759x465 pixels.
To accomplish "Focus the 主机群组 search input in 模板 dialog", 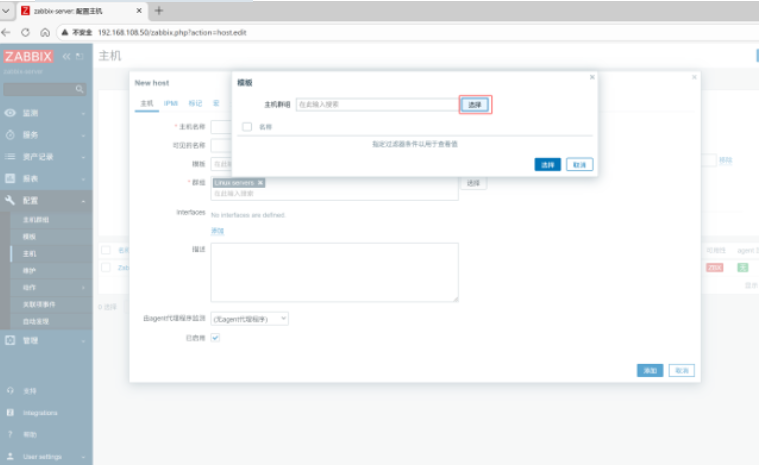I will tap(377, 105).
